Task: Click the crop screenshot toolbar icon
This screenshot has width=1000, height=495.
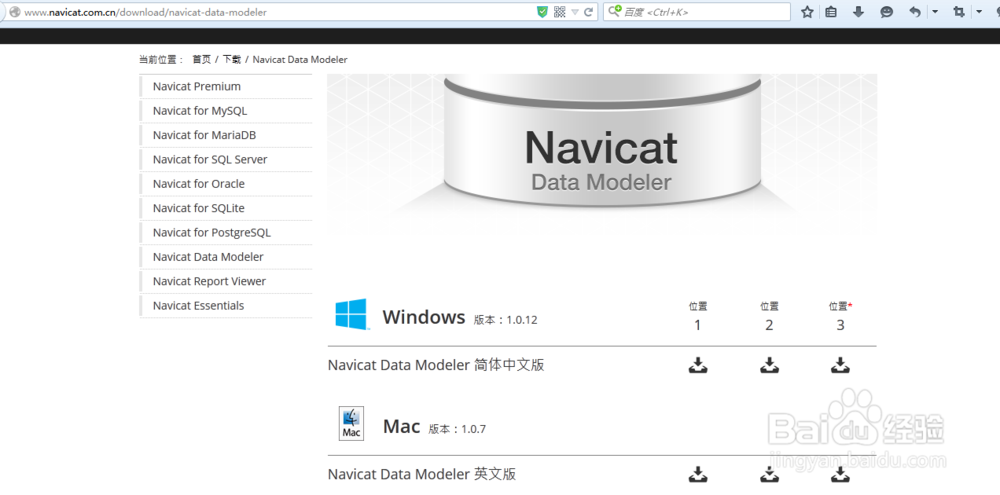Action: click(x=958, y=11)
